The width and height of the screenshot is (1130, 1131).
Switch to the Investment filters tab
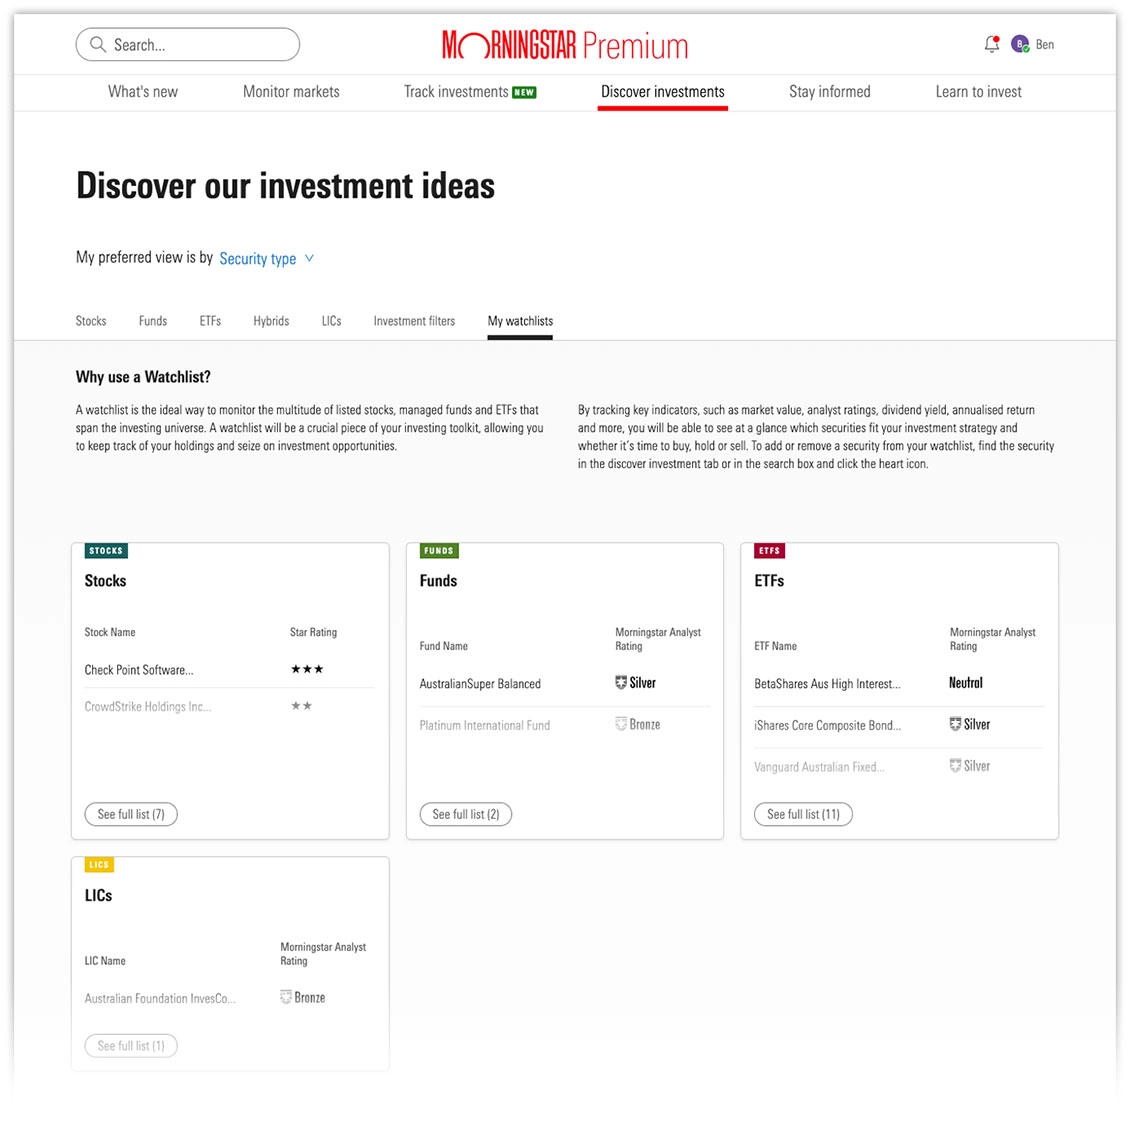(414, 321)
